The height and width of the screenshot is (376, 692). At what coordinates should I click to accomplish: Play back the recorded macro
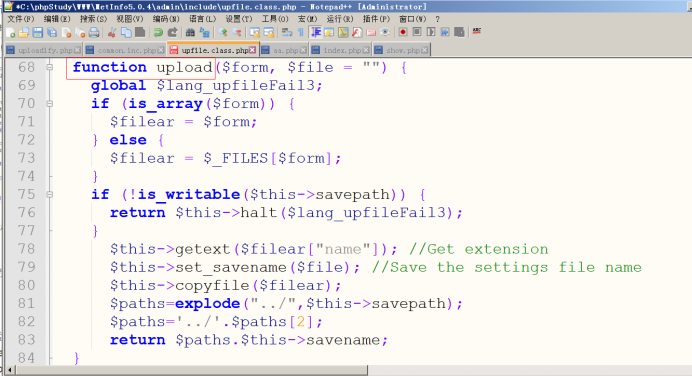431,32
